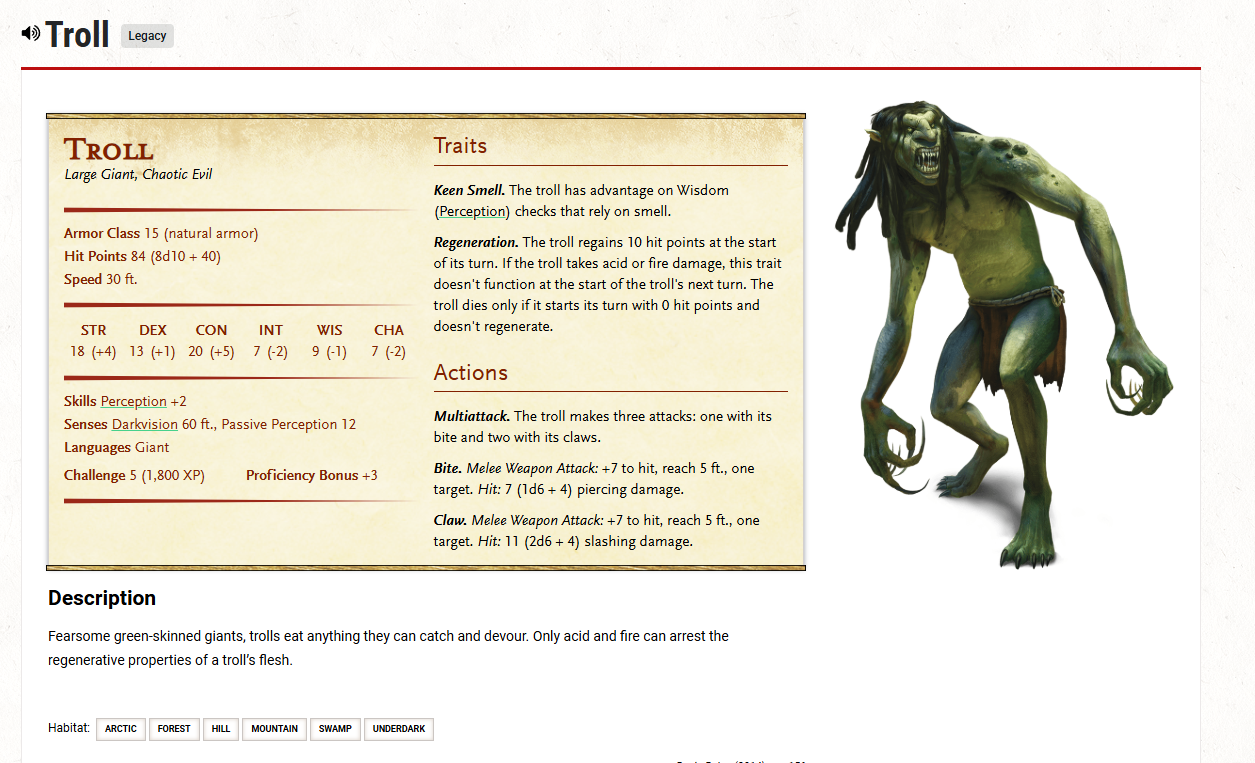Select the Arctic habitat tag
This screenshot has width=1255, height=763.
click(x=121, y=729)
